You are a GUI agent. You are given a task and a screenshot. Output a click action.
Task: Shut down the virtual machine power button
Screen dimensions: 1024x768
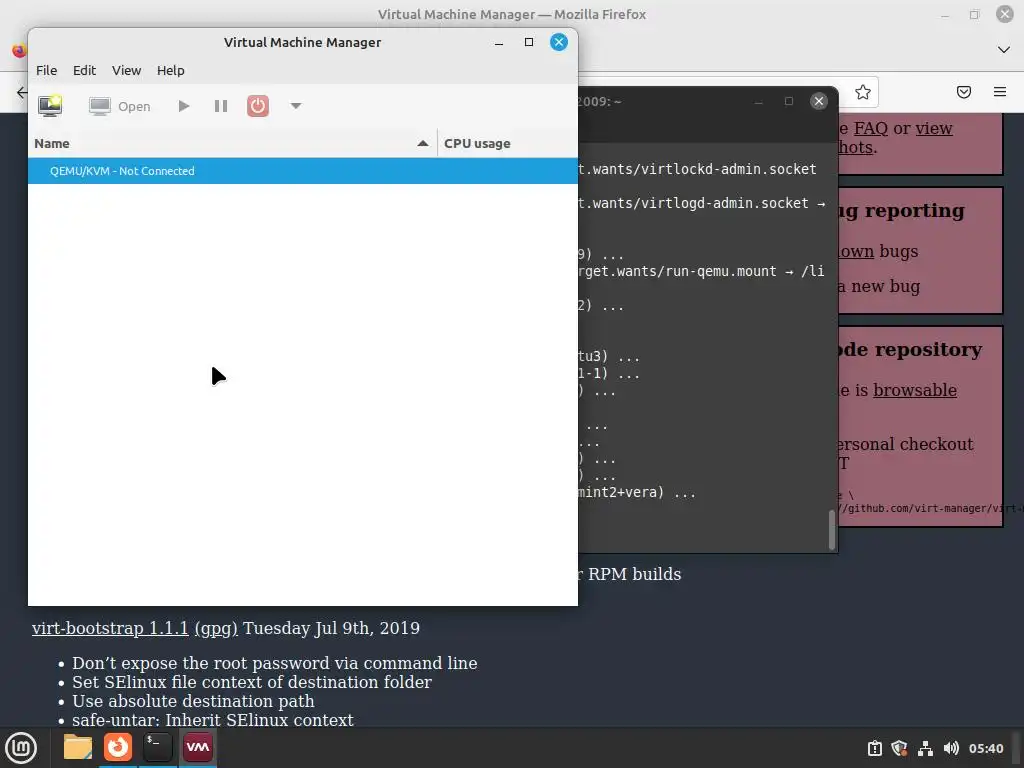click(258, 106)
